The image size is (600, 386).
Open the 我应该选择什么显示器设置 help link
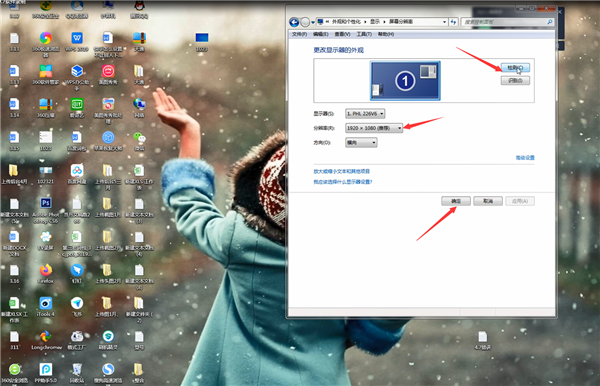click(x=343, y=182)
